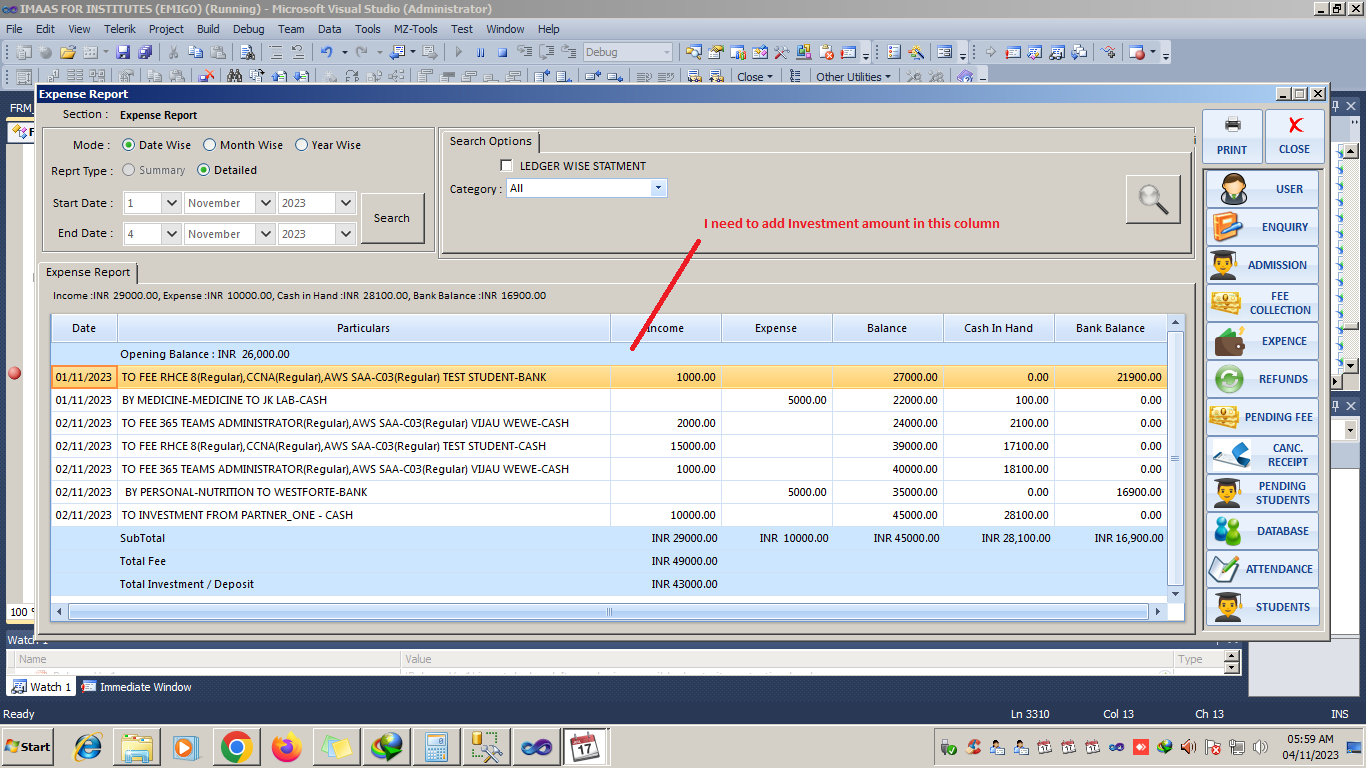This screenshot has width=1366, height=768.
Task: Click the magnifying glass search icon
Action: click(x=1153, y=199)
